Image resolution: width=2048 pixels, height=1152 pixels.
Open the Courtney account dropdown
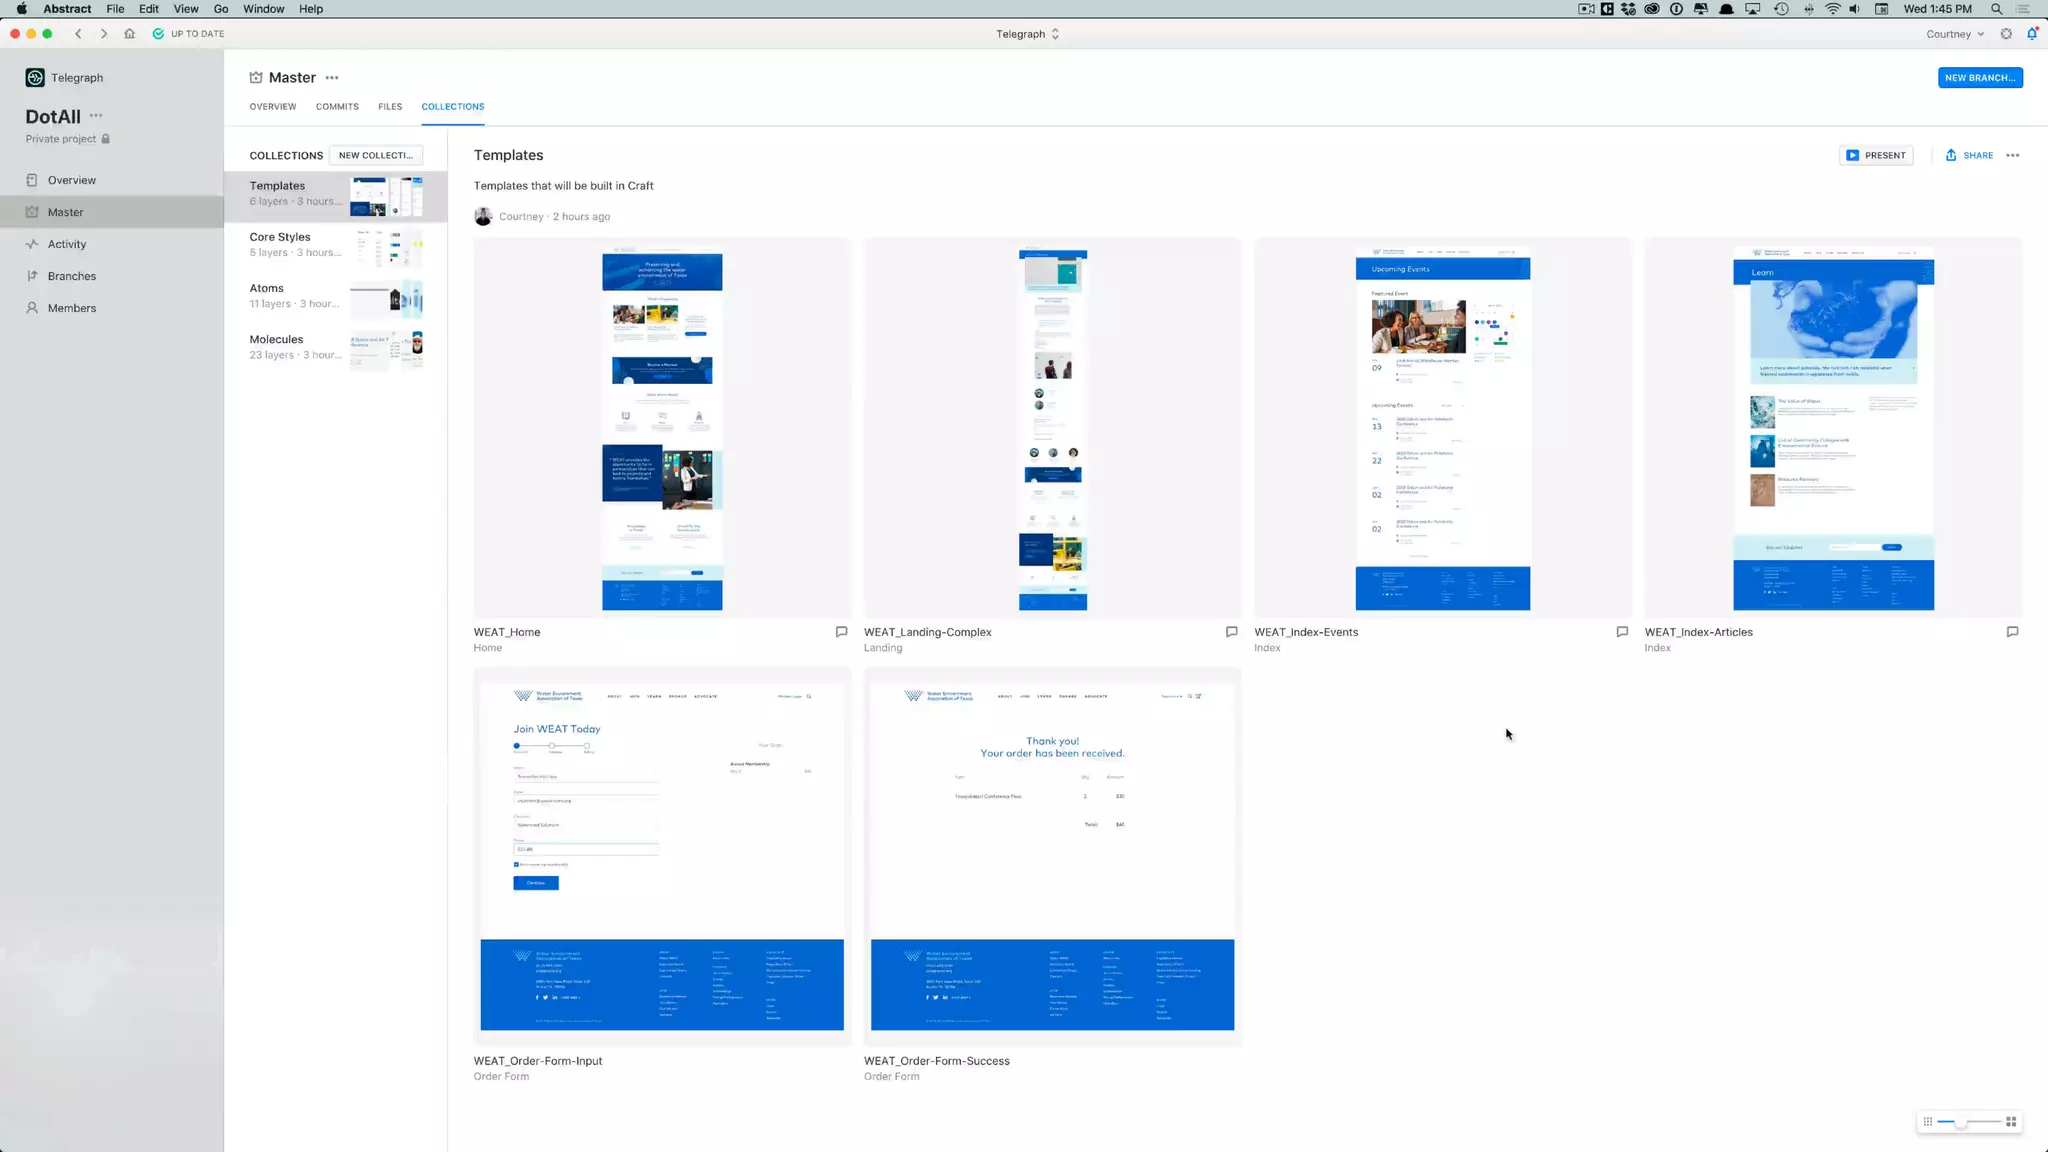1954,34
